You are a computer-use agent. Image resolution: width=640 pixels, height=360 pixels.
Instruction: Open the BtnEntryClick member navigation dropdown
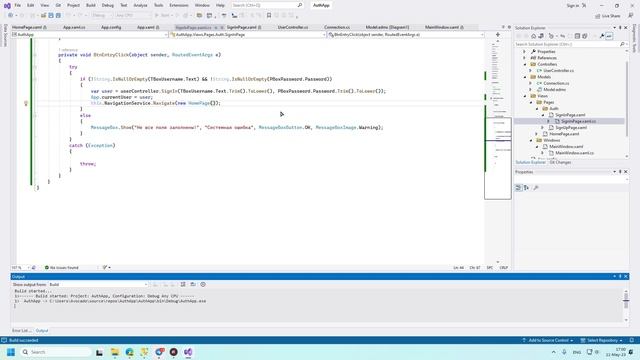coord(406,35)
